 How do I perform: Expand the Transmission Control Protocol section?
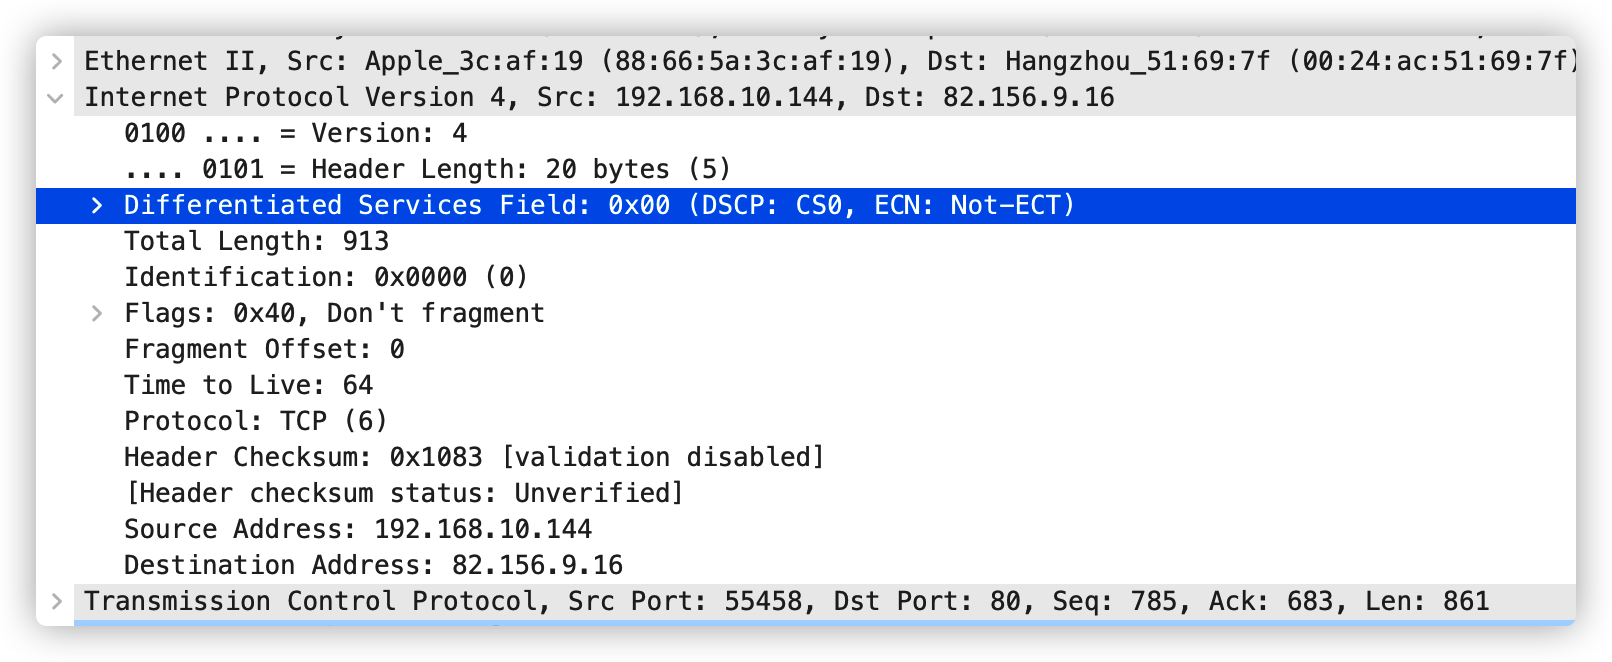[x=57, y=601]
